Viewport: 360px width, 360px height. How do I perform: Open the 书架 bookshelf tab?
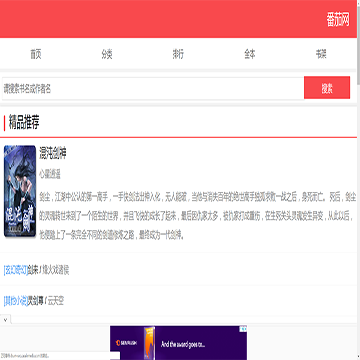(321, 54)
